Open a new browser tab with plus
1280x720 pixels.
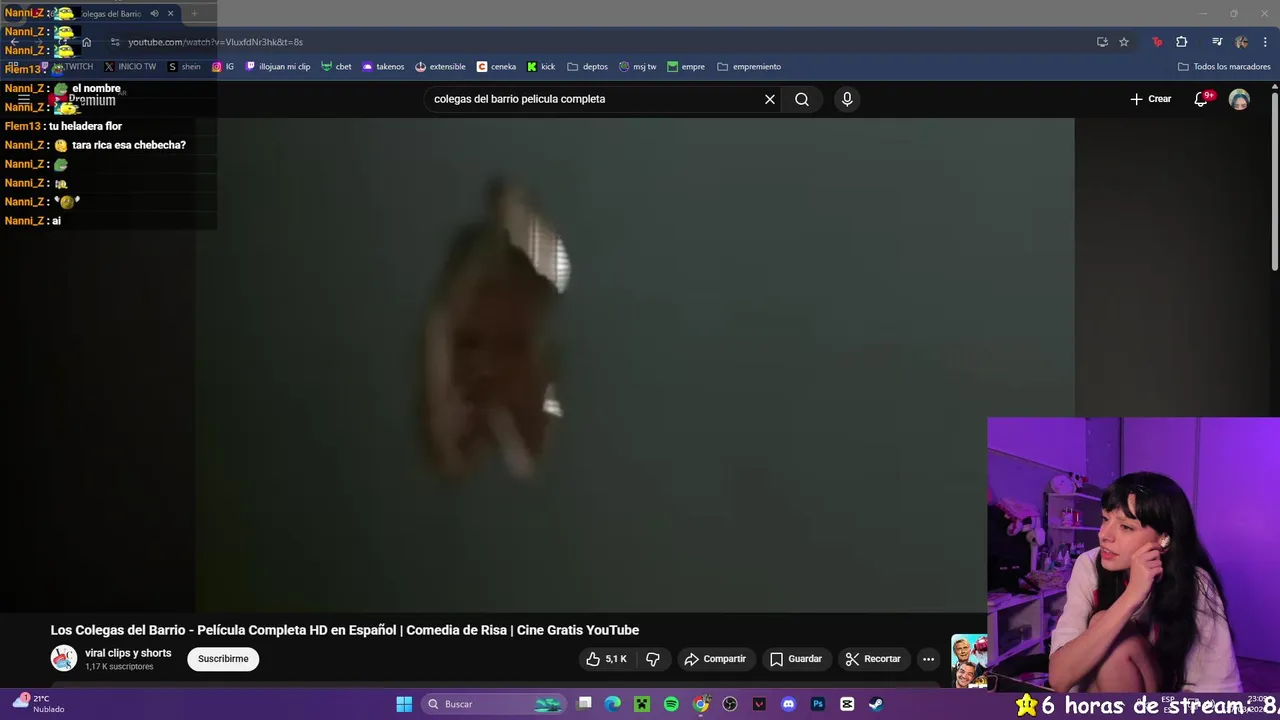click(x=194, y=14)
